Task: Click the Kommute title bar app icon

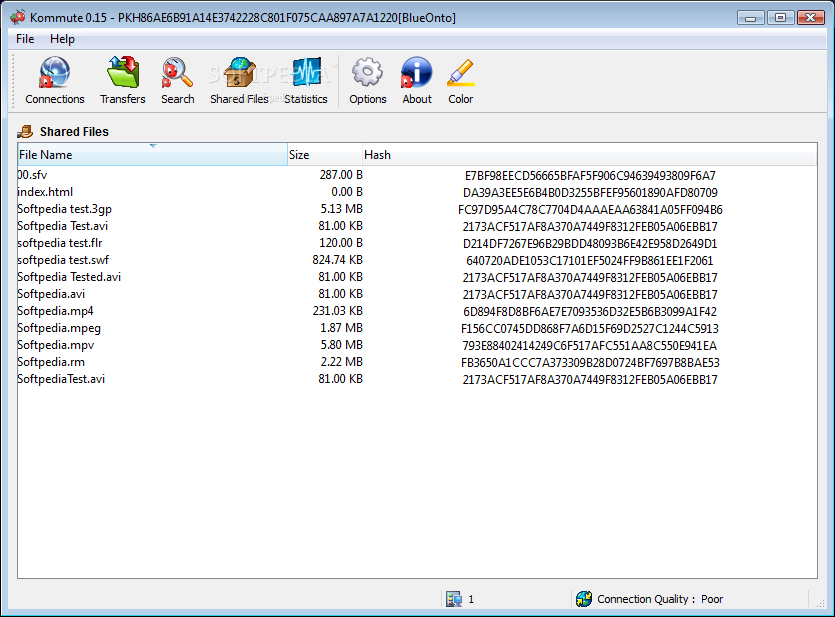Action: (18, 17)
